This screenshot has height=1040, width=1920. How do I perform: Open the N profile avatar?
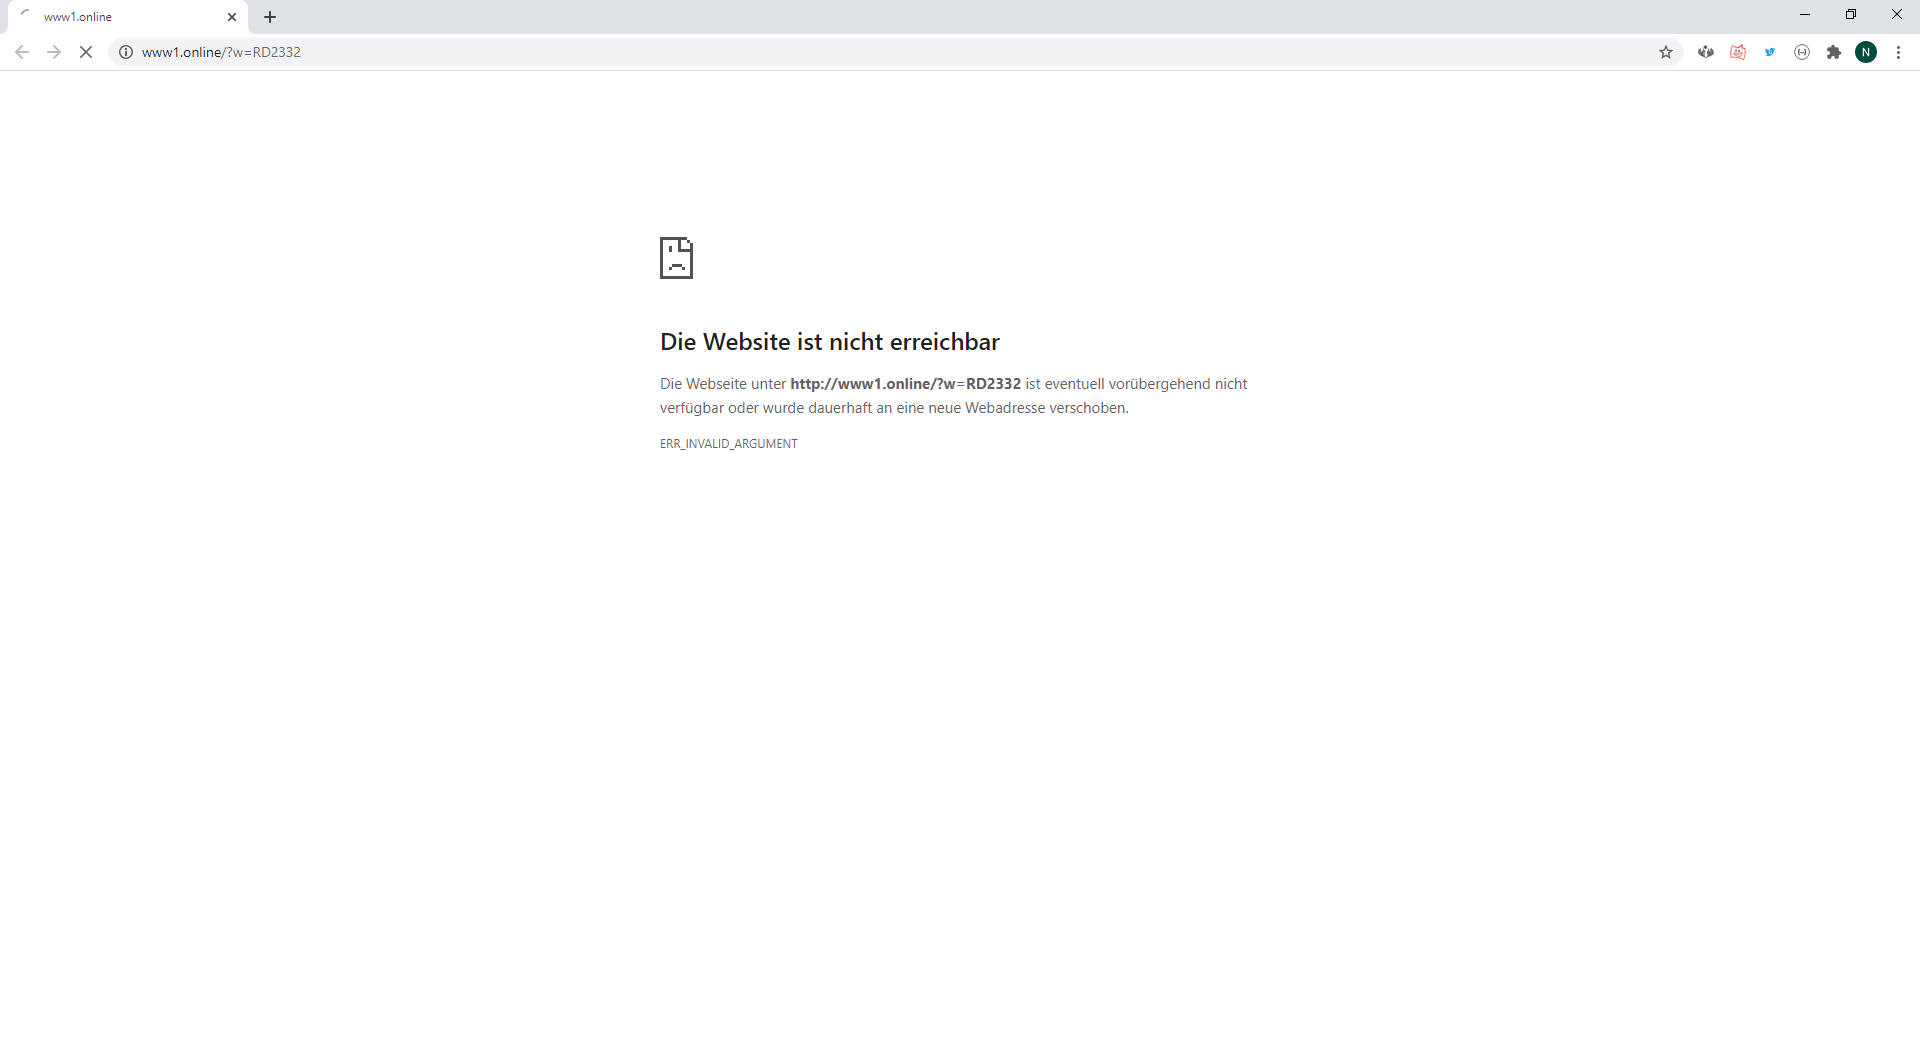click(1866, 52)
